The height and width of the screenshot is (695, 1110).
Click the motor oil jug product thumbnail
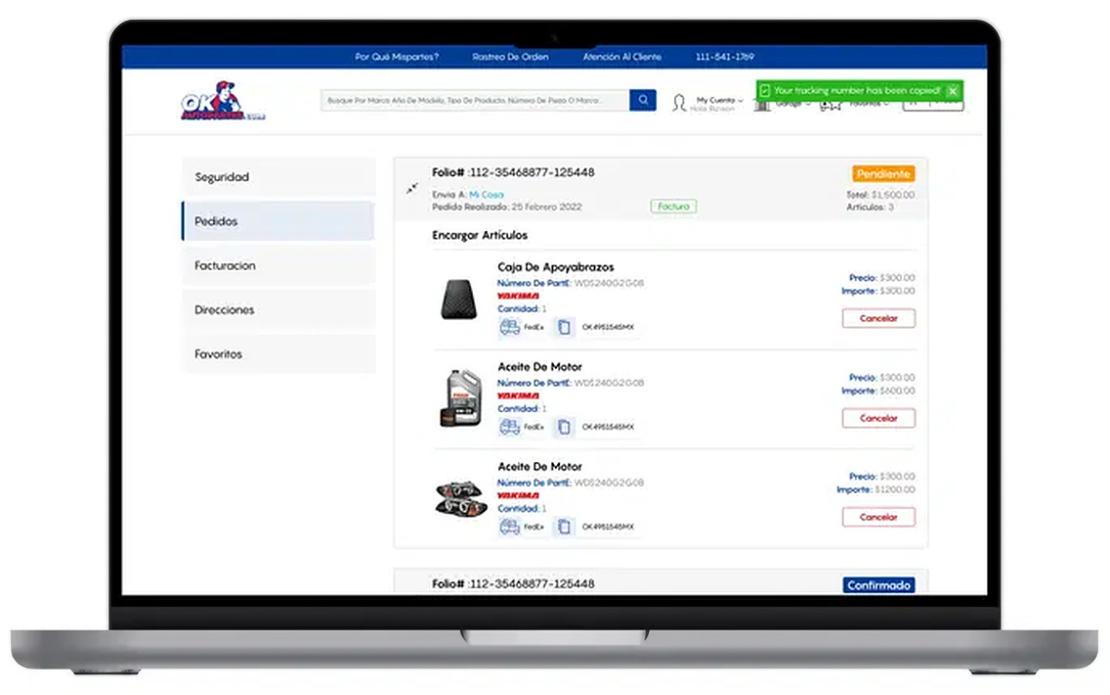tap(461, 398)
